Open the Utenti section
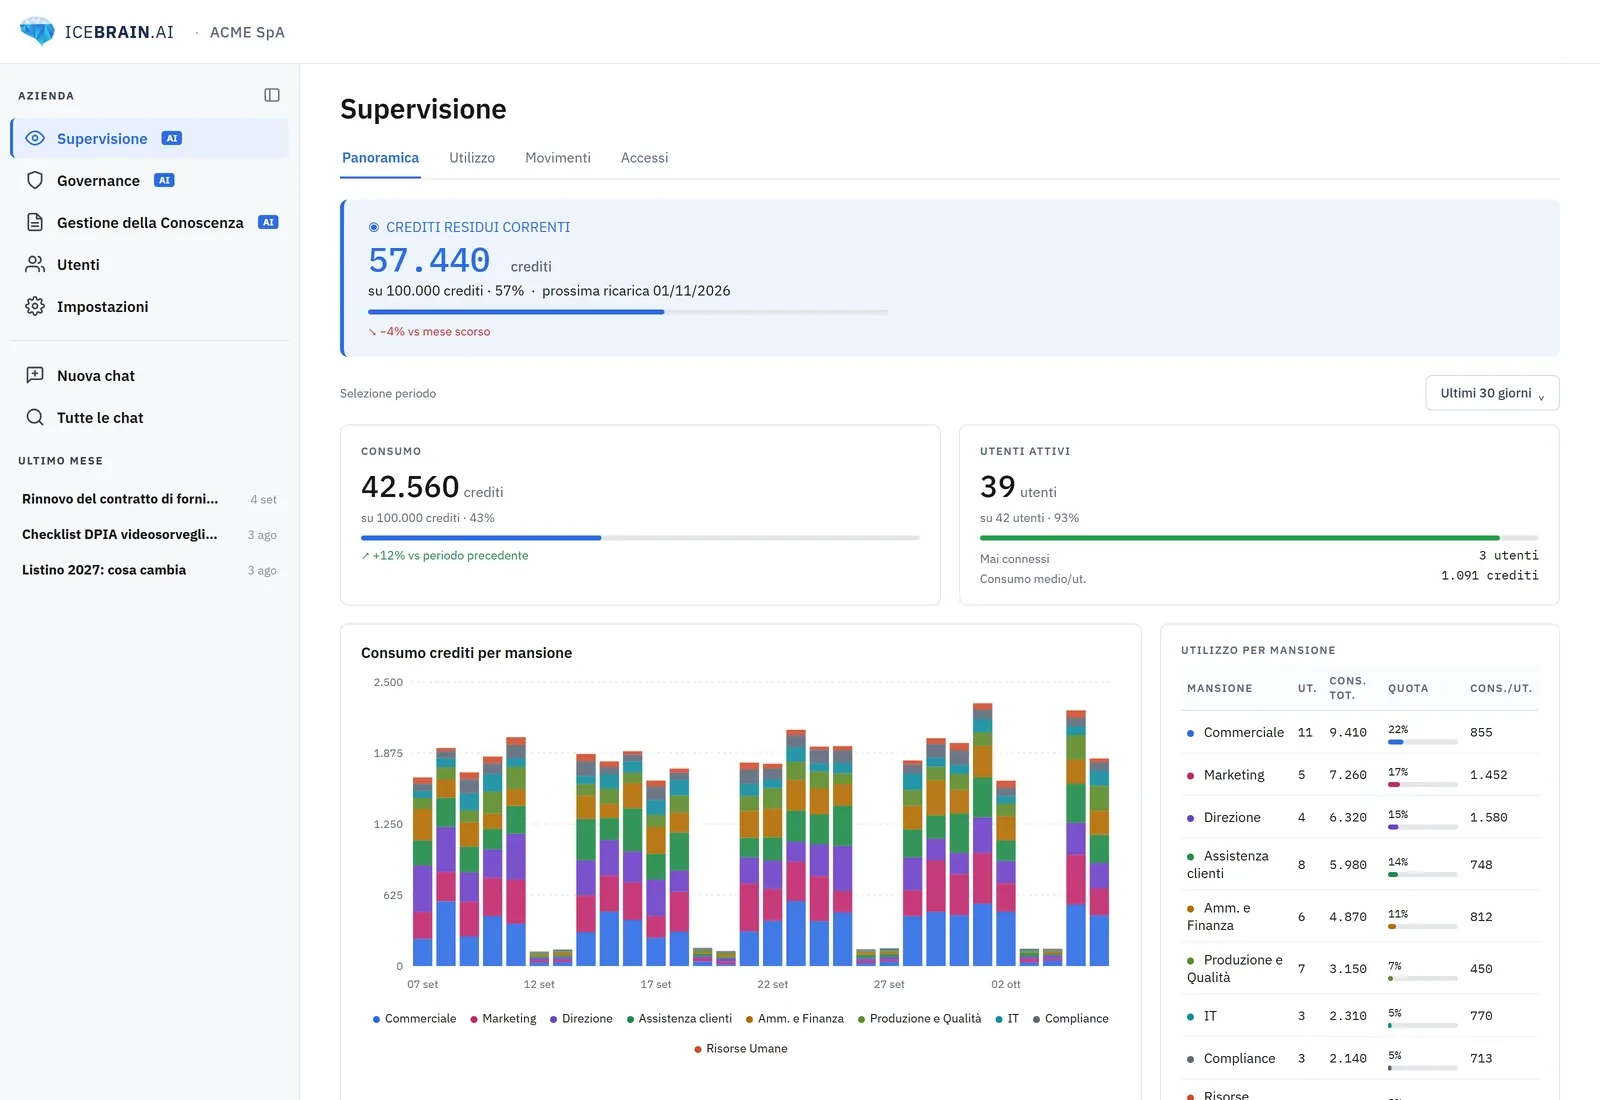The height and width of the screenshot is (1100, 1600). [x=149, y=264]
